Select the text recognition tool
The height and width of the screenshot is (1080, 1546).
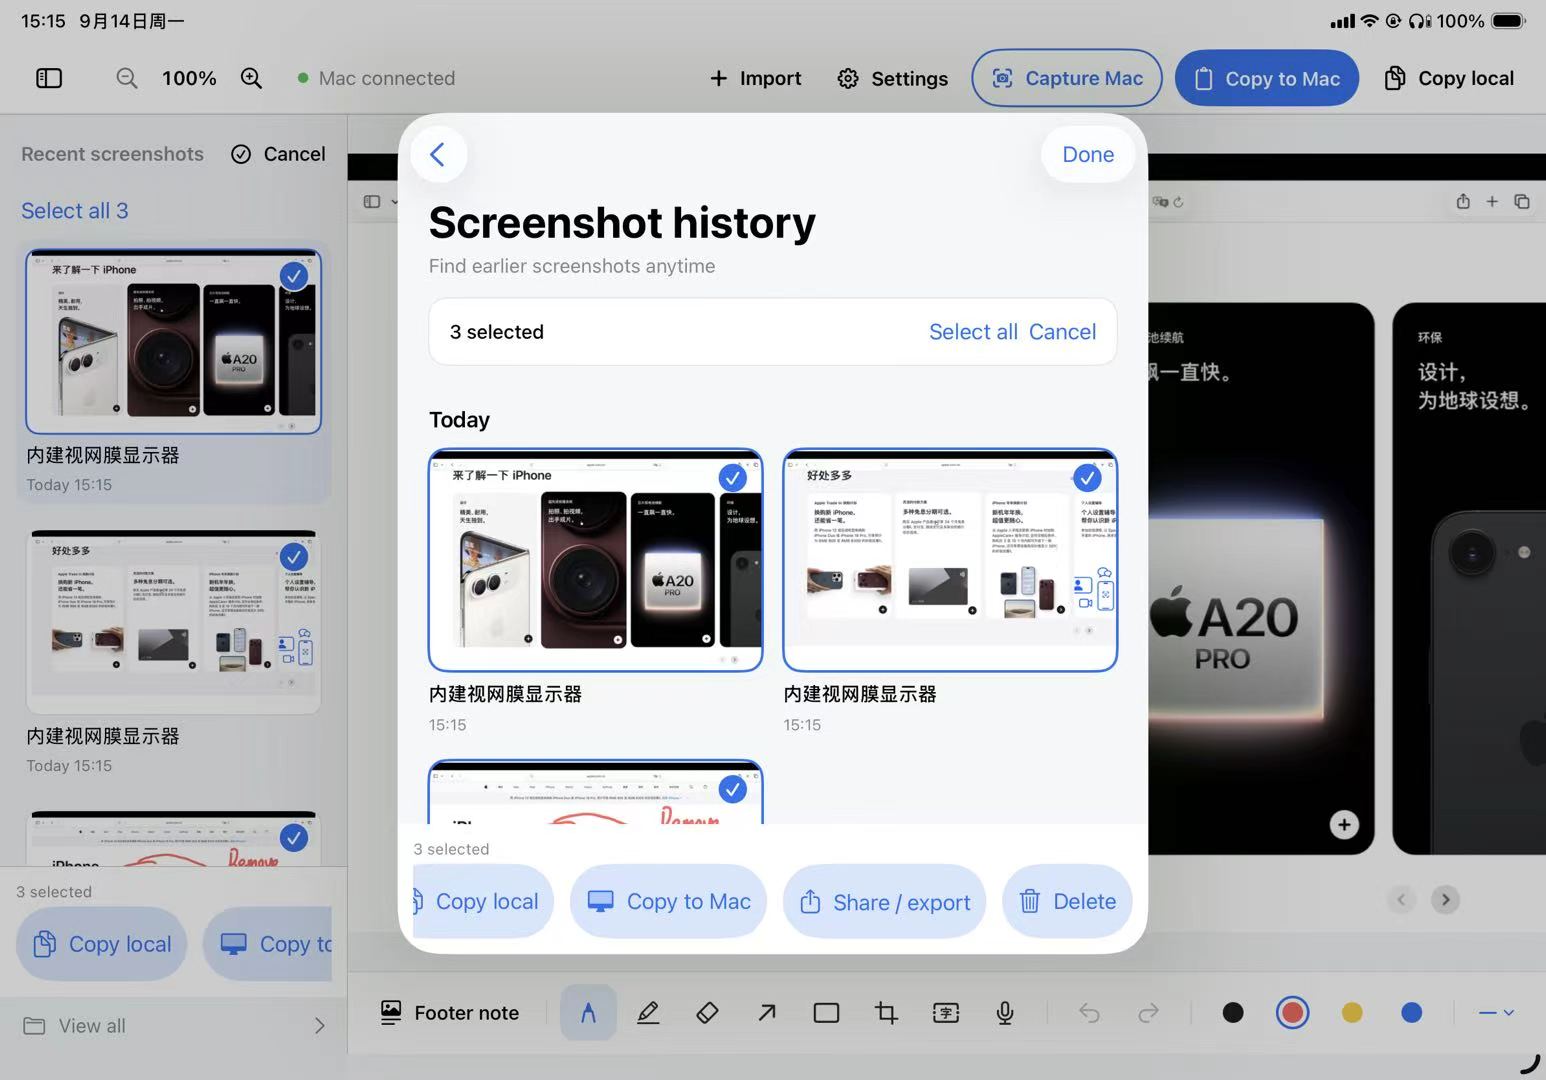click(946, 1013)
